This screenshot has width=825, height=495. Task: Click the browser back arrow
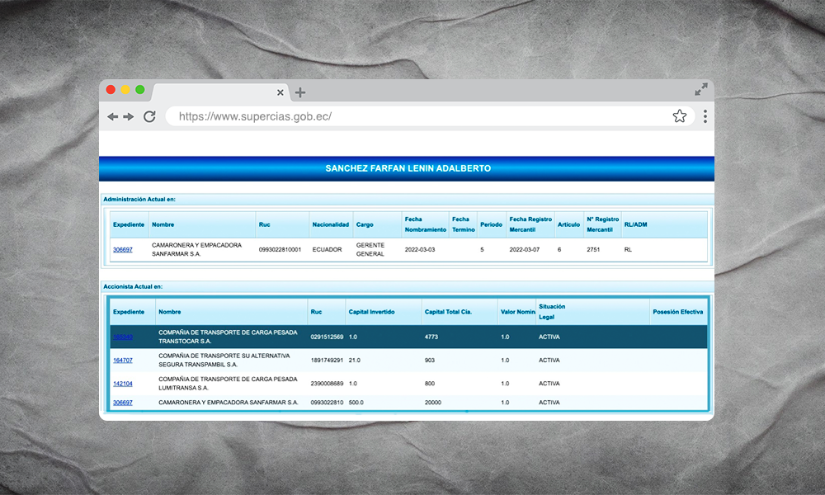tap(112, 117)
